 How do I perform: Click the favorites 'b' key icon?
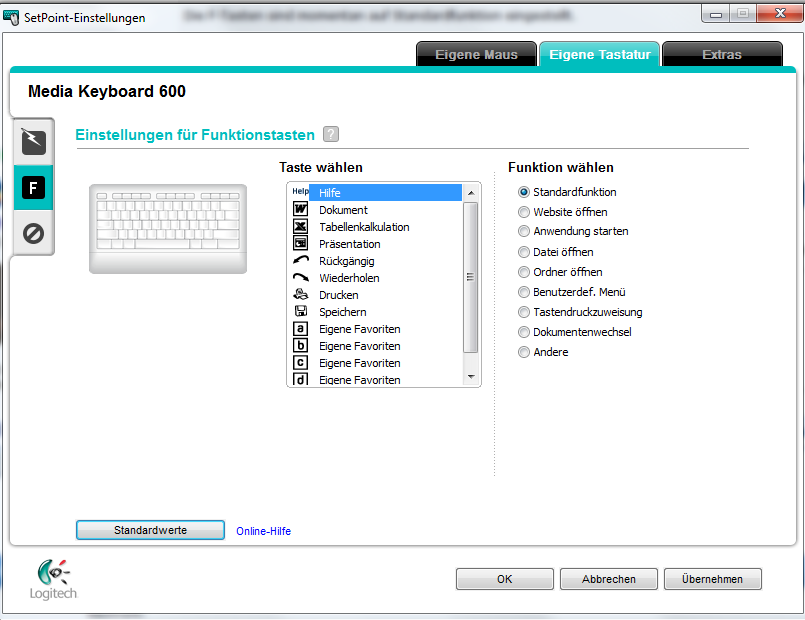point(300,345)
